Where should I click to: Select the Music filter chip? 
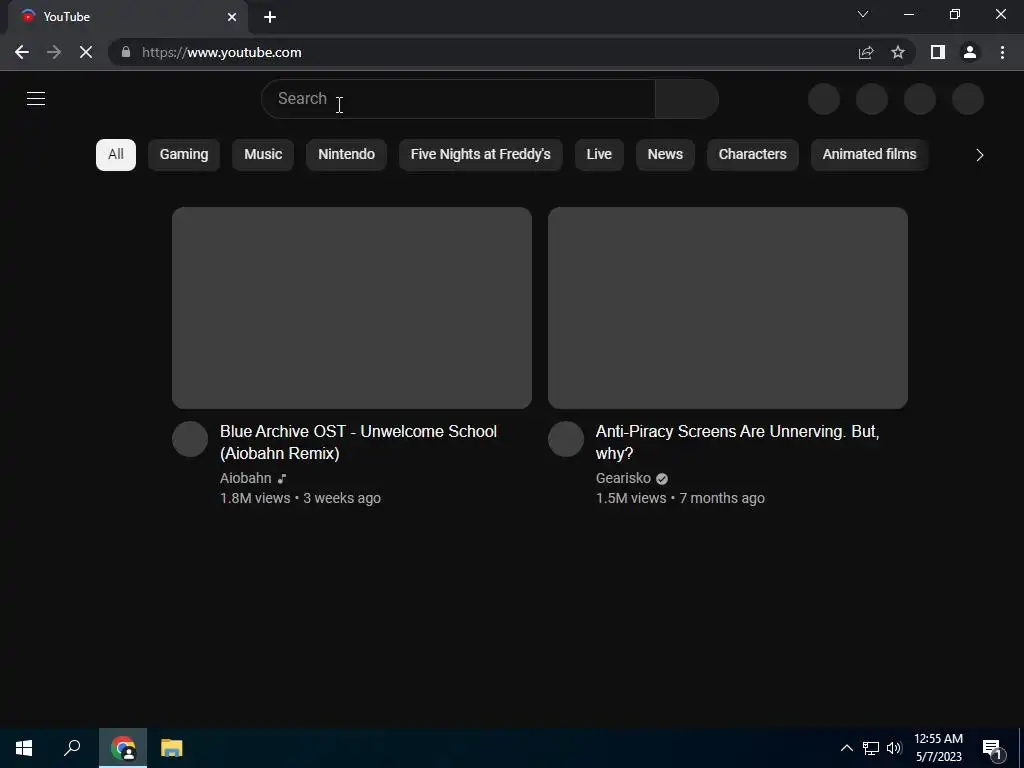click(263, 155)
